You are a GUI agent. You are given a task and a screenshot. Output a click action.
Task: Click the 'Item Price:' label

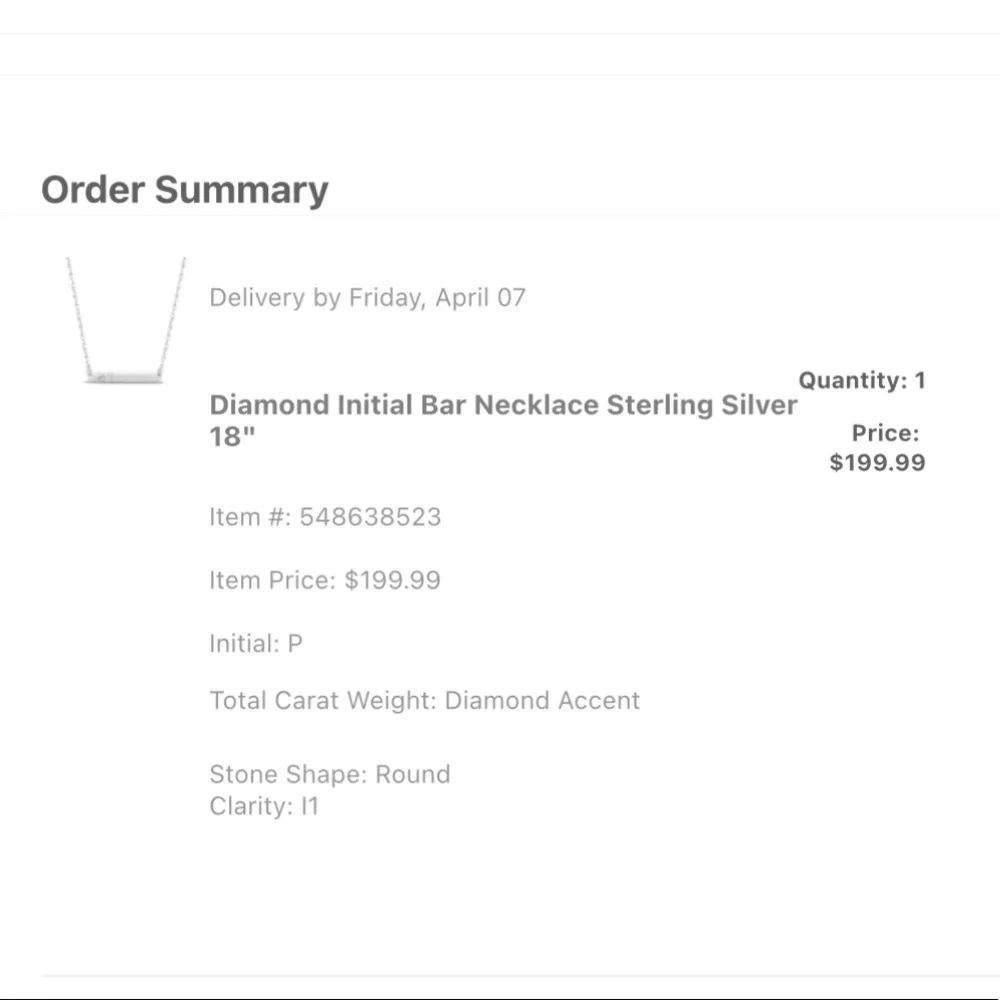pos(272,581)
